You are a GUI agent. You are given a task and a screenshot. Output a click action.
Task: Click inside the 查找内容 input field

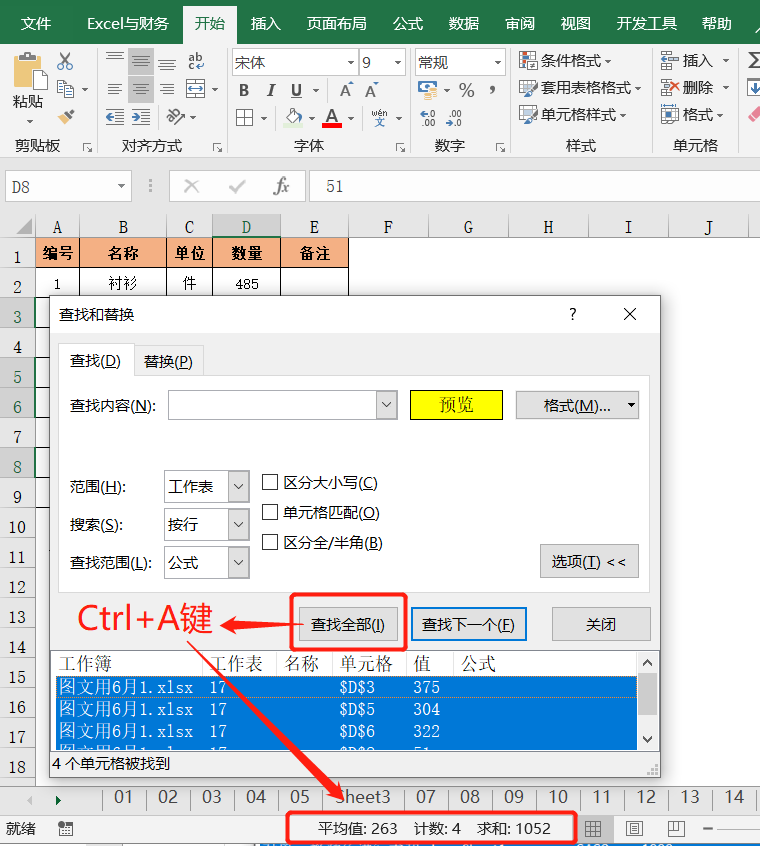point(272,405)
